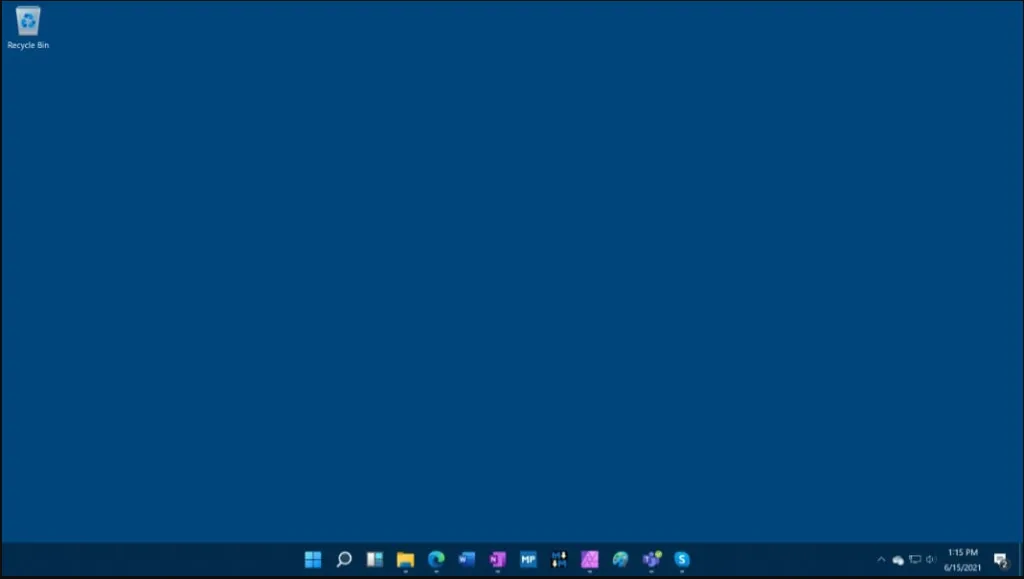1024x579 pixels.
Task: Open the volume slider from the tray
Action: point(930,560)
